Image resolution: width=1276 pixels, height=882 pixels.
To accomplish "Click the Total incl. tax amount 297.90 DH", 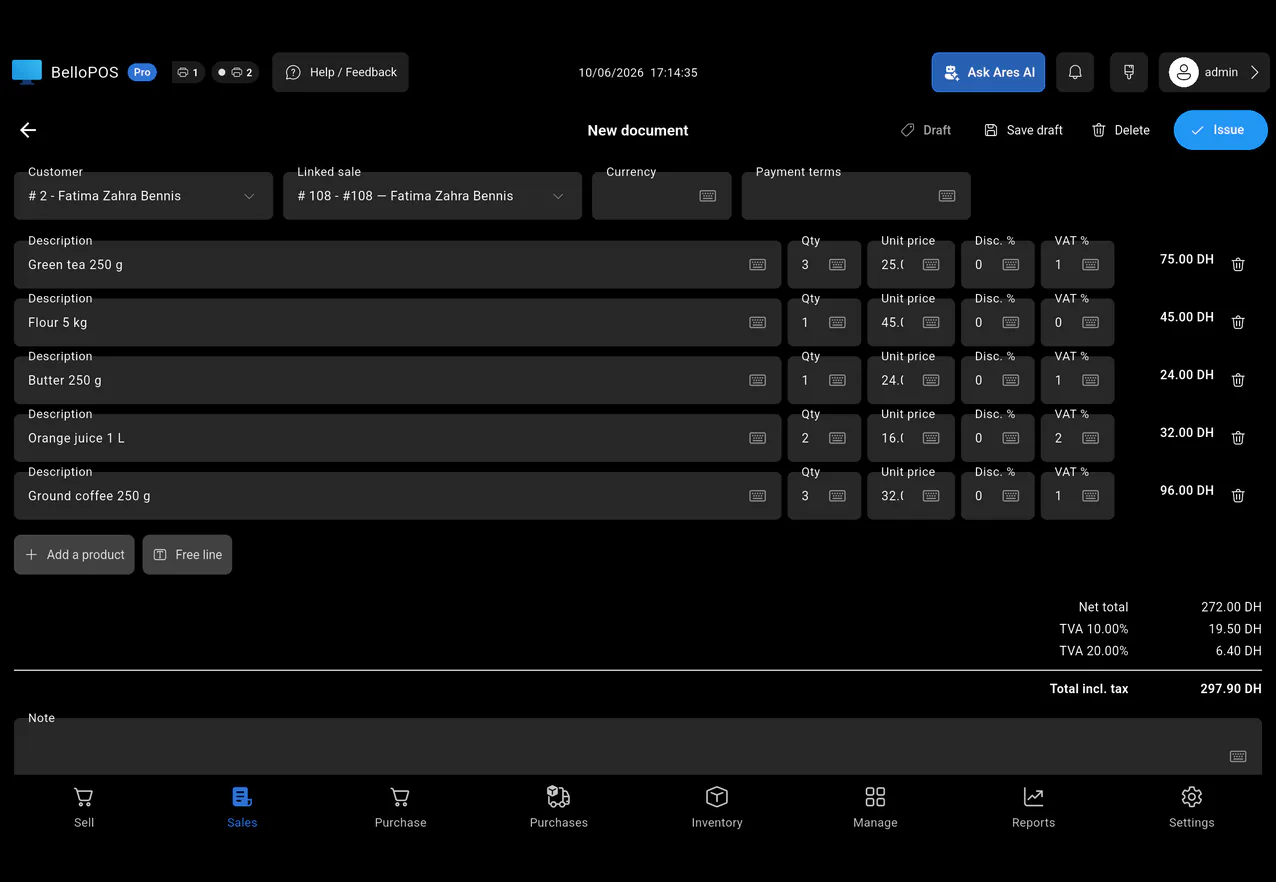I will (1231, 689).
